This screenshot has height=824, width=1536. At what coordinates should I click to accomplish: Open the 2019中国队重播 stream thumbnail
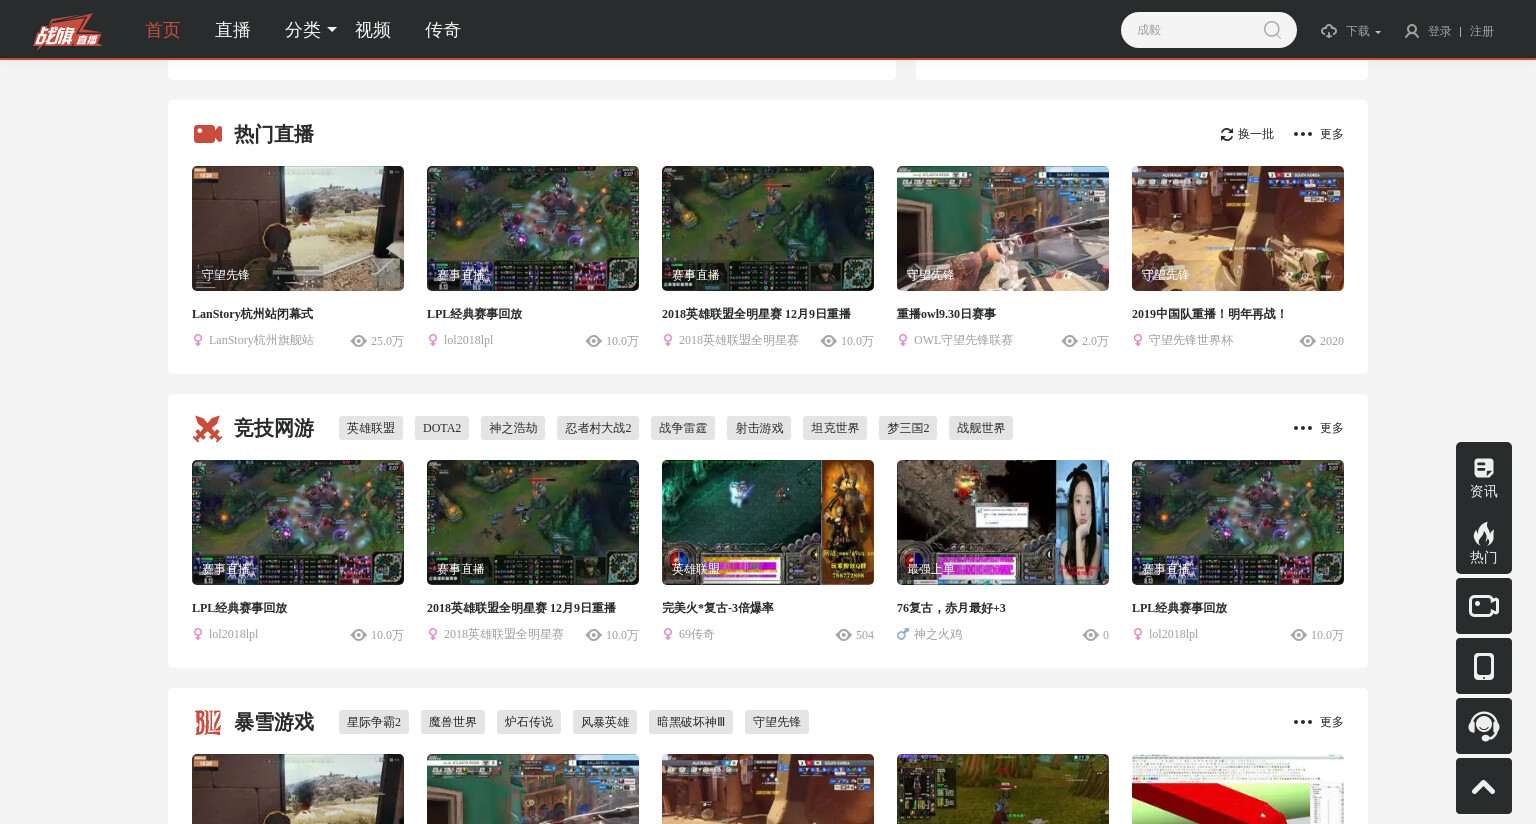click(1238, 228)
